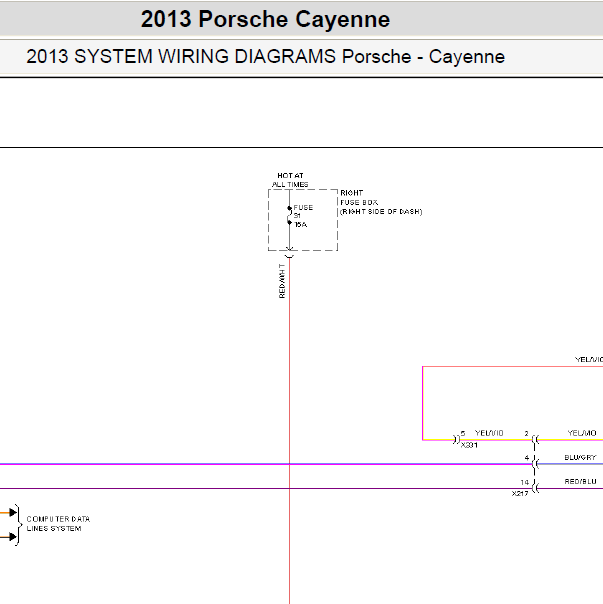The height and width of the screenshot is (604, 603).
Task: Click the fuse symbol inside the fuse box
Action: pos(289,215)
